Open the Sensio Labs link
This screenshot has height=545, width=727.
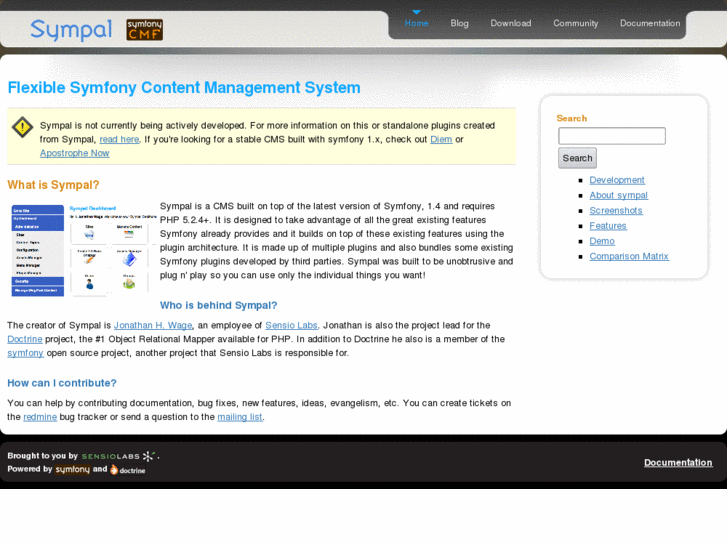point(292,326)
